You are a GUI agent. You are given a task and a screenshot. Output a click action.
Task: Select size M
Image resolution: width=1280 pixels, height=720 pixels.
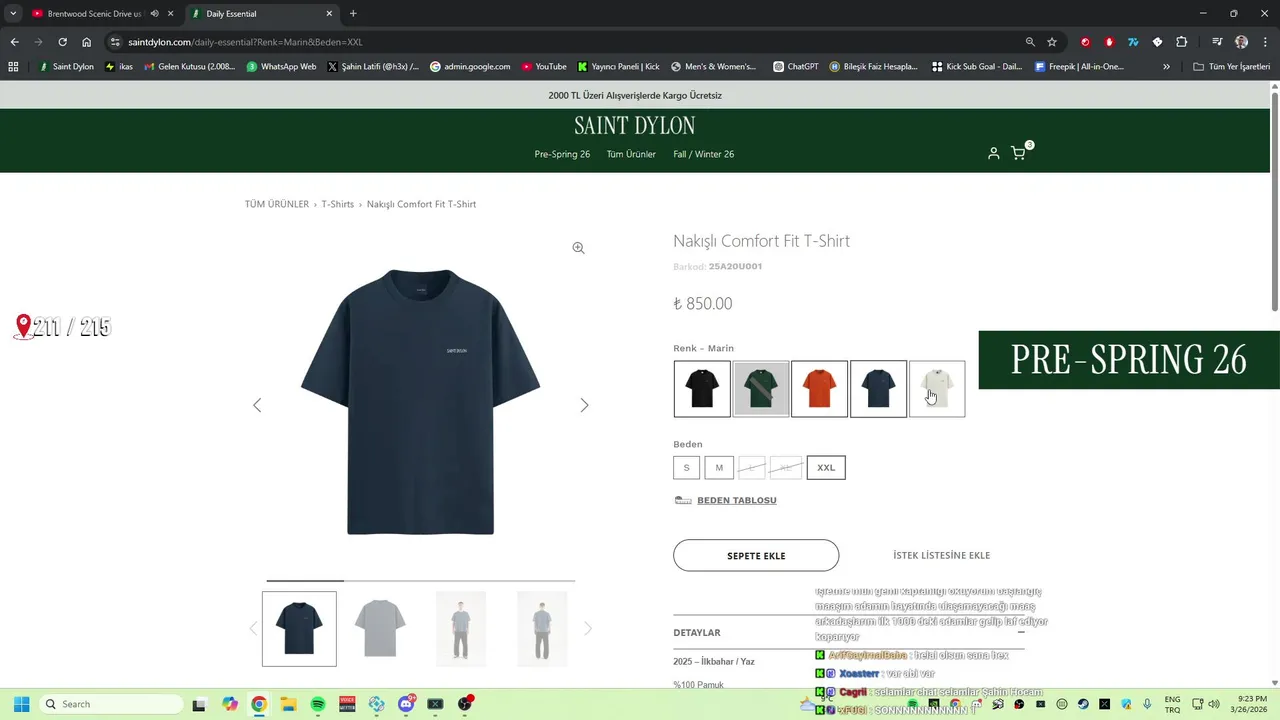pos(719,467)
